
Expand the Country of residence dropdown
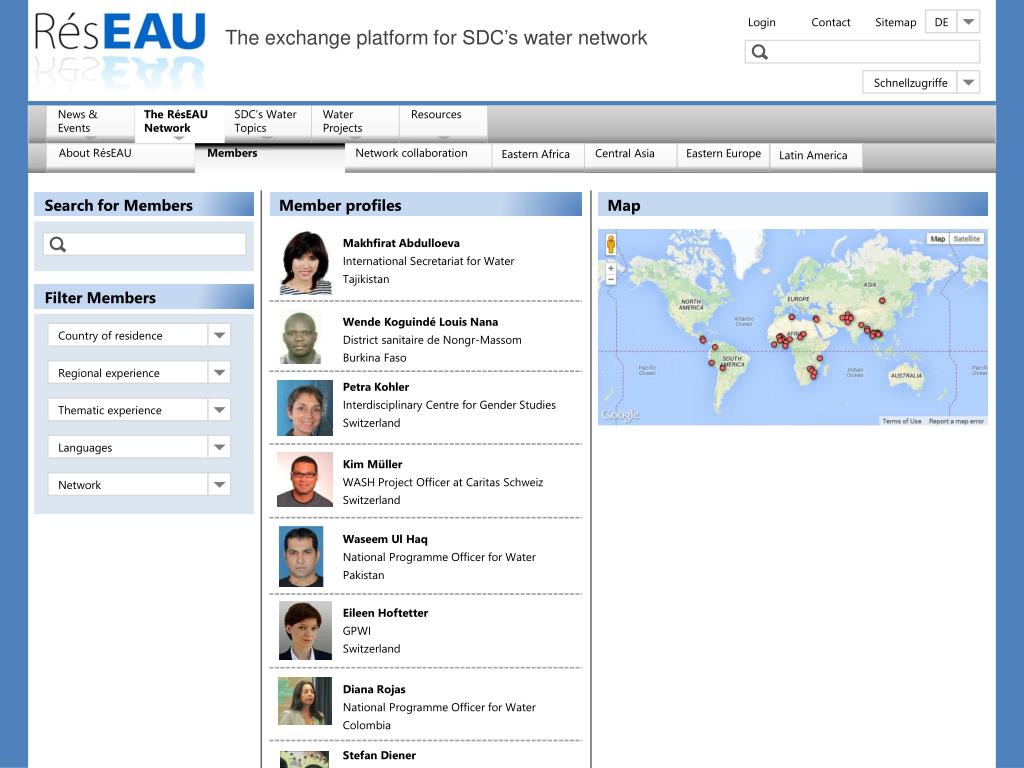219,335
